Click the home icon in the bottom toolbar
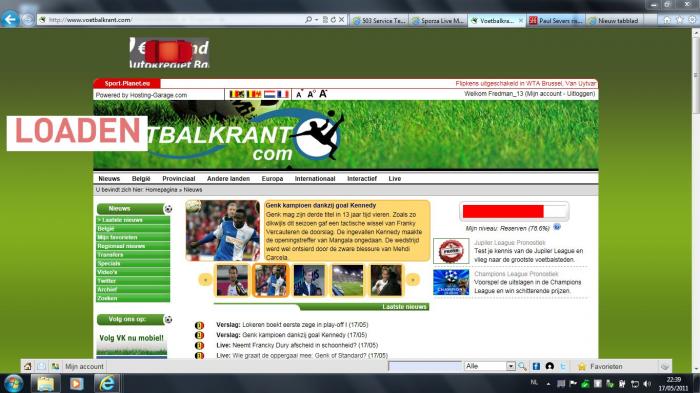700x393 pixels. point(28,366)
